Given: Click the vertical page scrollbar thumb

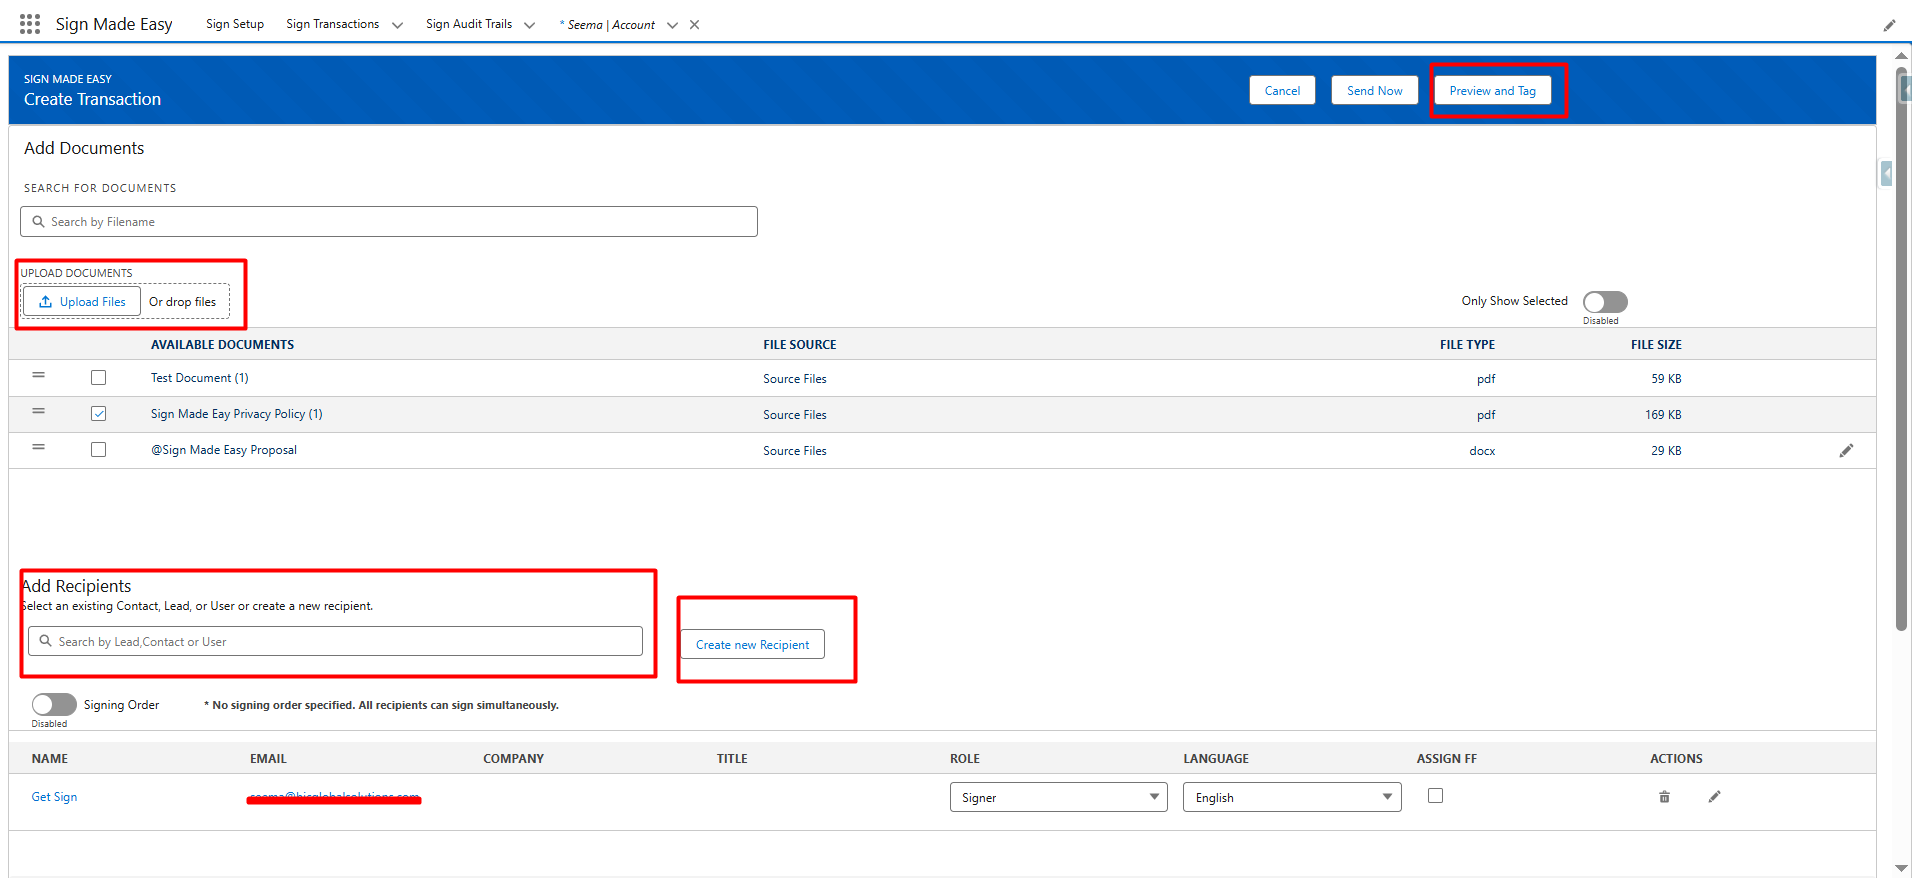Looking at the screenshot, I should 1901,350.
